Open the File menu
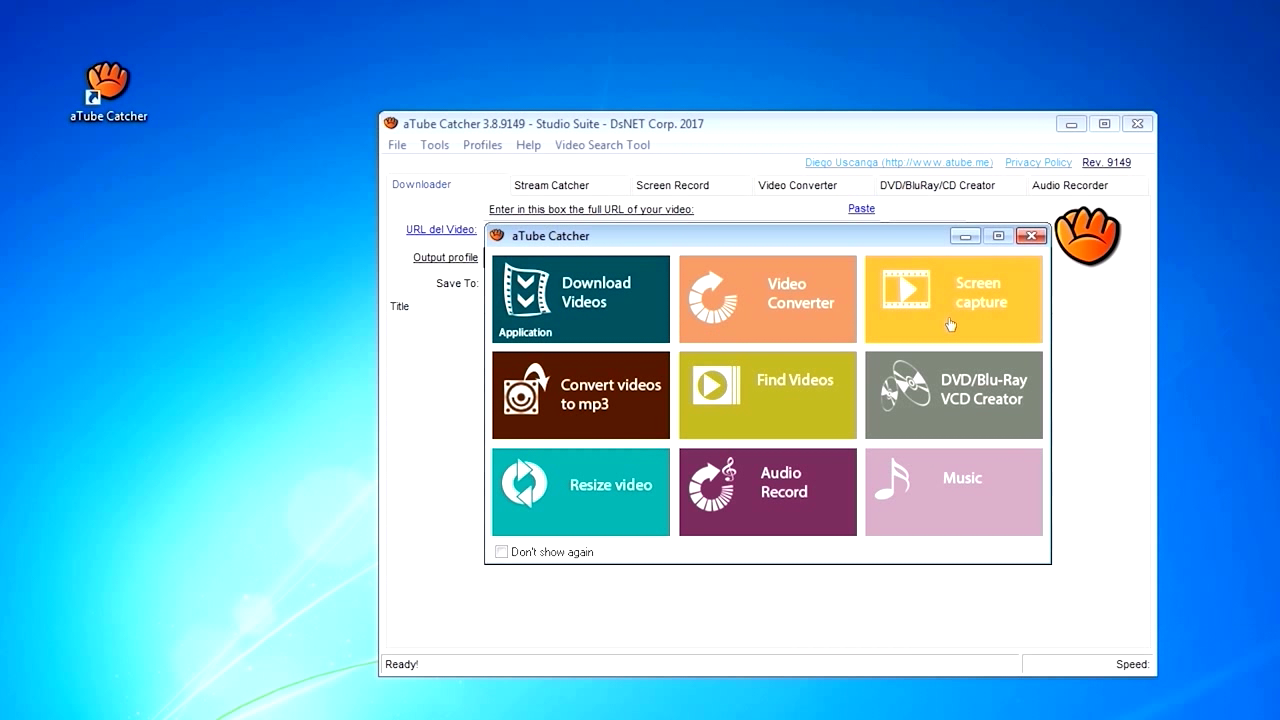This screenshot has width=1280, height=720. pyautogui.click(x=397, y=145)
